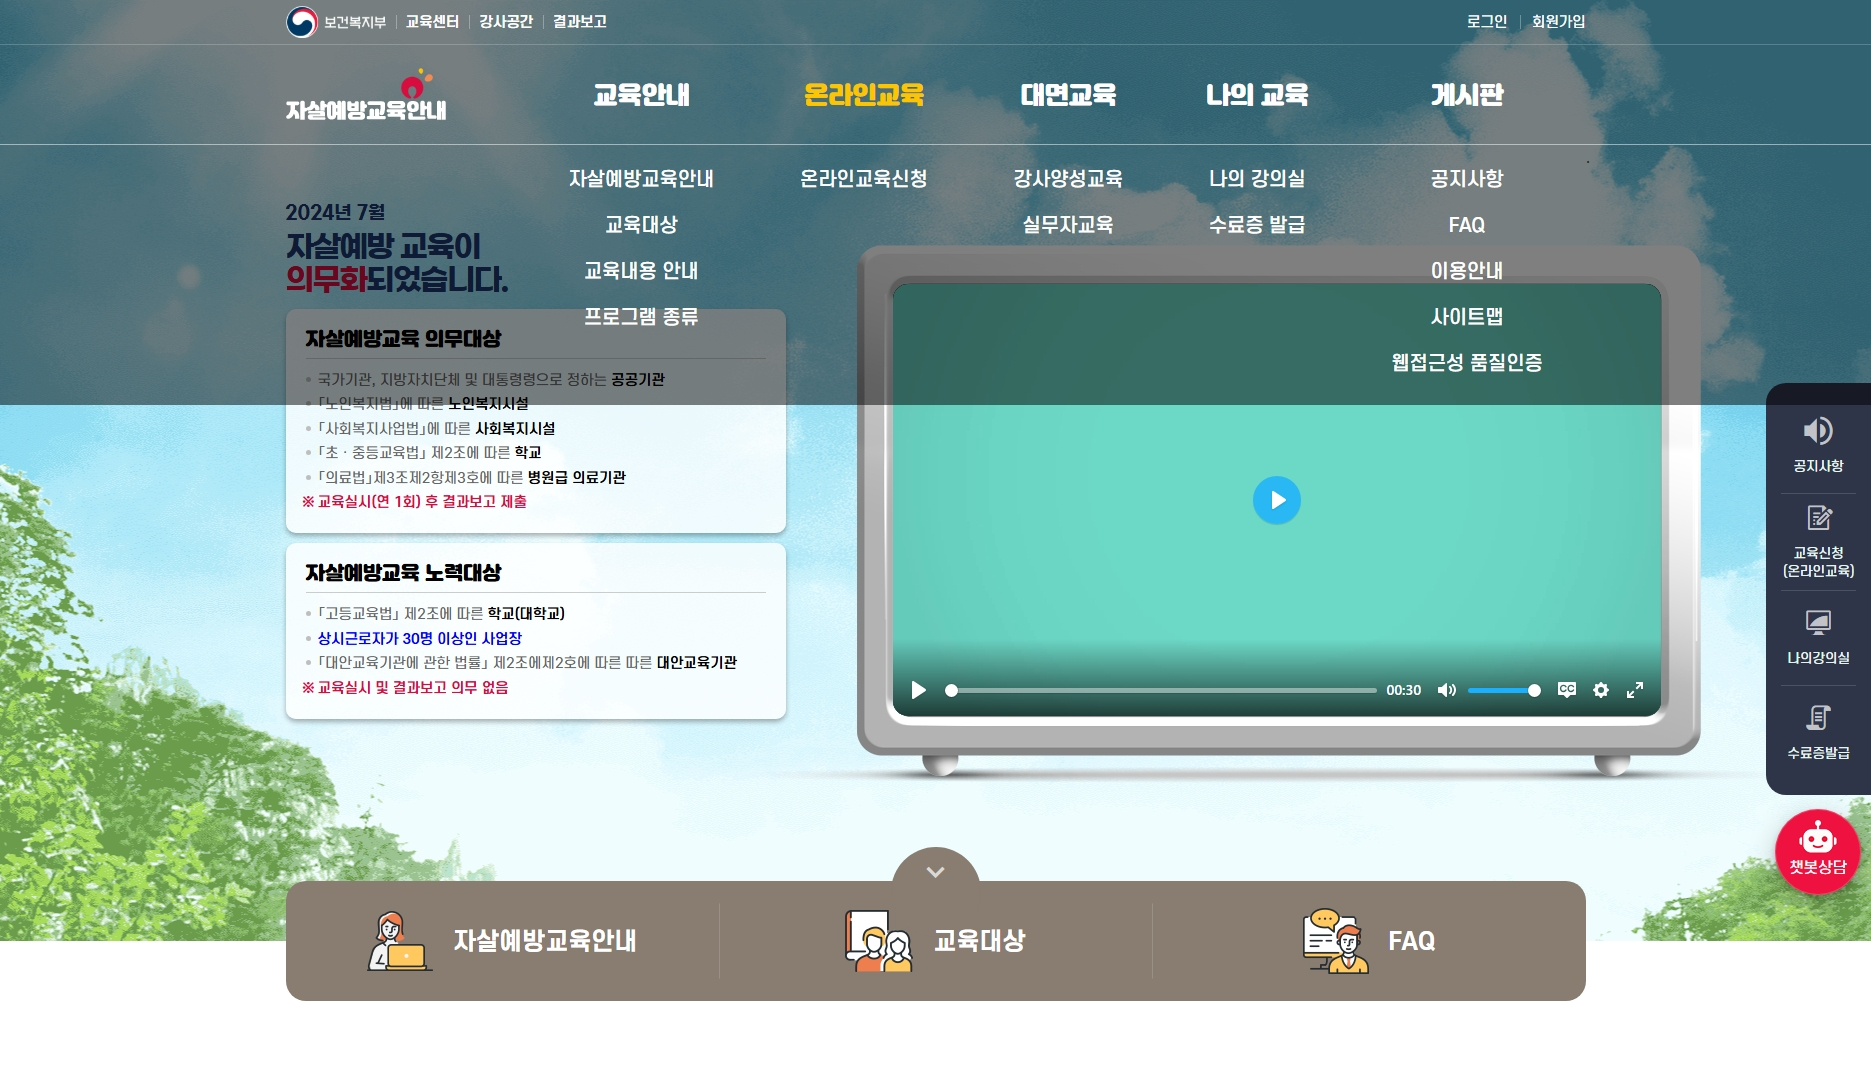Screen dimensions: 1871x1071
Task: Select 사이트맵 submenu item
Action: tap(1467, 317)
